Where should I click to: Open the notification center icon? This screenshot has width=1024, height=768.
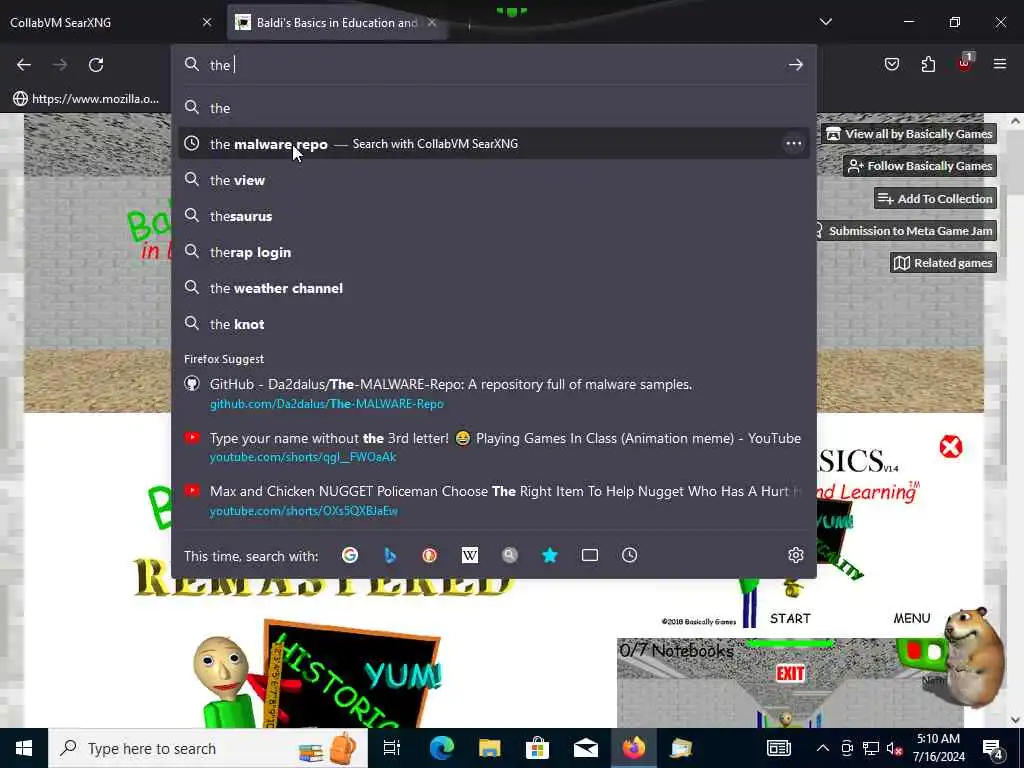pyautogui.click(x=993, y=748)
